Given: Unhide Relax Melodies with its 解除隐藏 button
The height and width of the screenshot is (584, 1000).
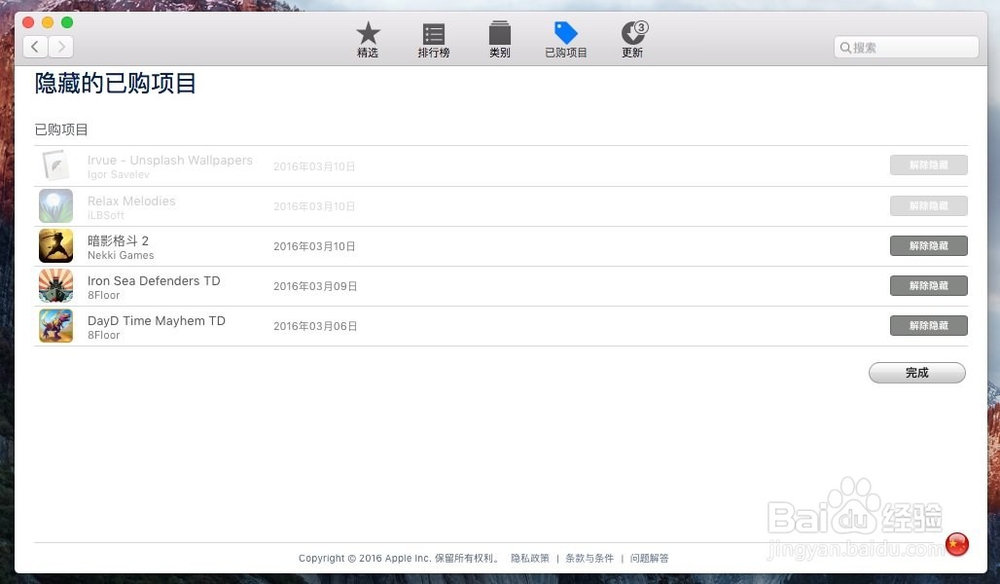Looking at the screenshot, I should click(x=929, y=206).
